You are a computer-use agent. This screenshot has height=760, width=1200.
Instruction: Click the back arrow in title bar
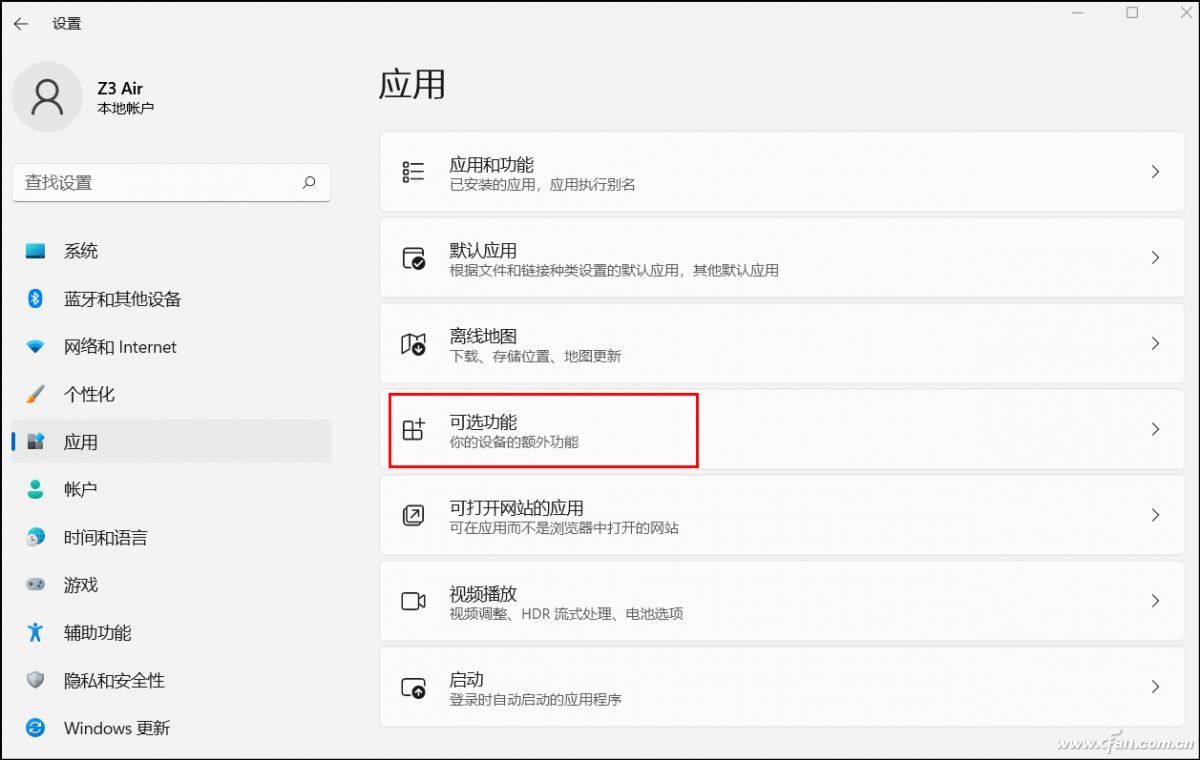[21, 23]
